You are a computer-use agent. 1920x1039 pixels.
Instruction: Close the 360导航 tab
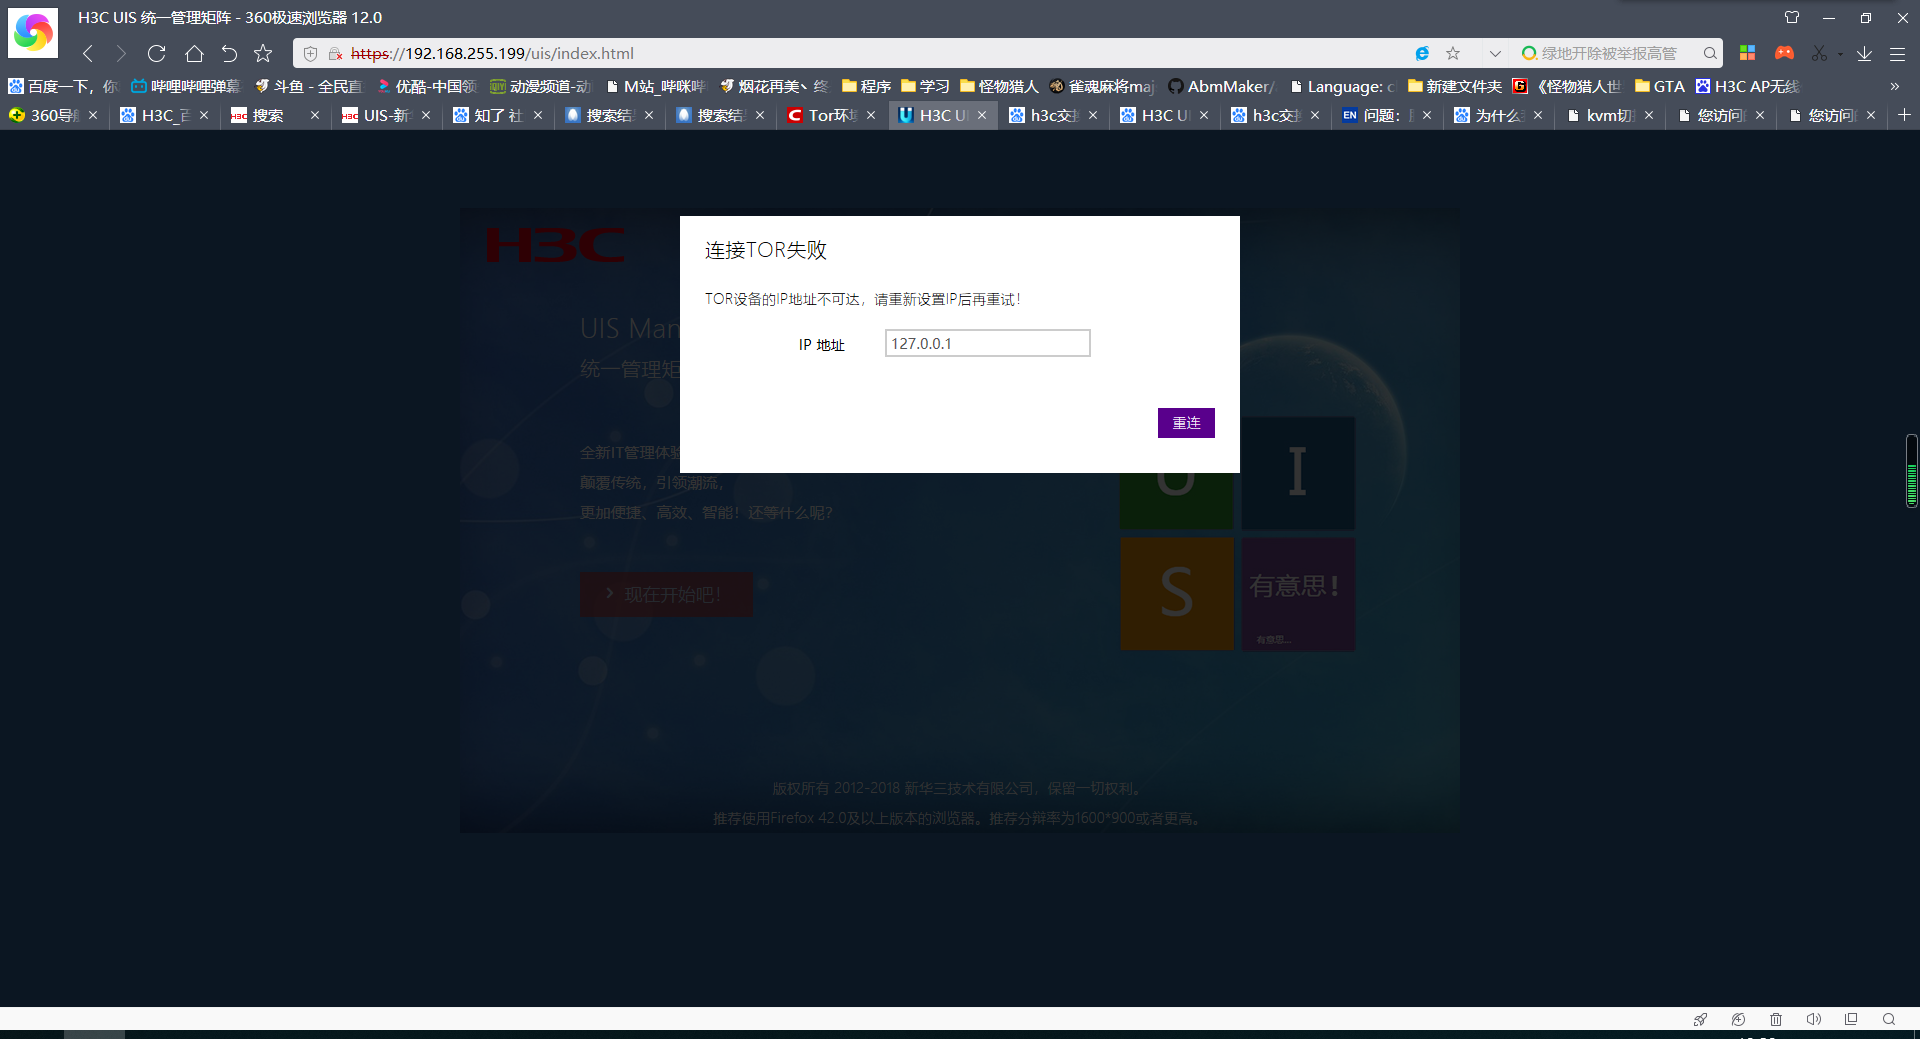click(x=93, y=115)
